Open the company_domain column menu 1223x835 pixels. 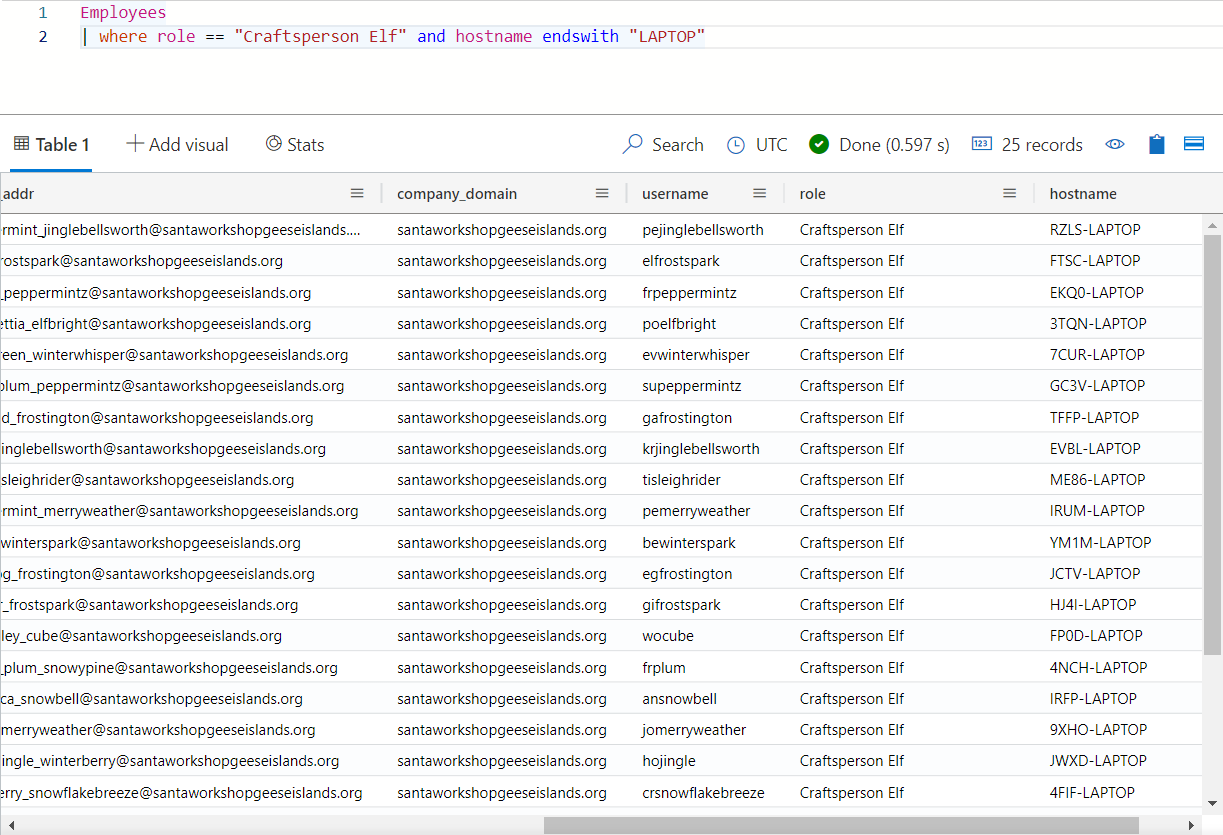[602, 194]
